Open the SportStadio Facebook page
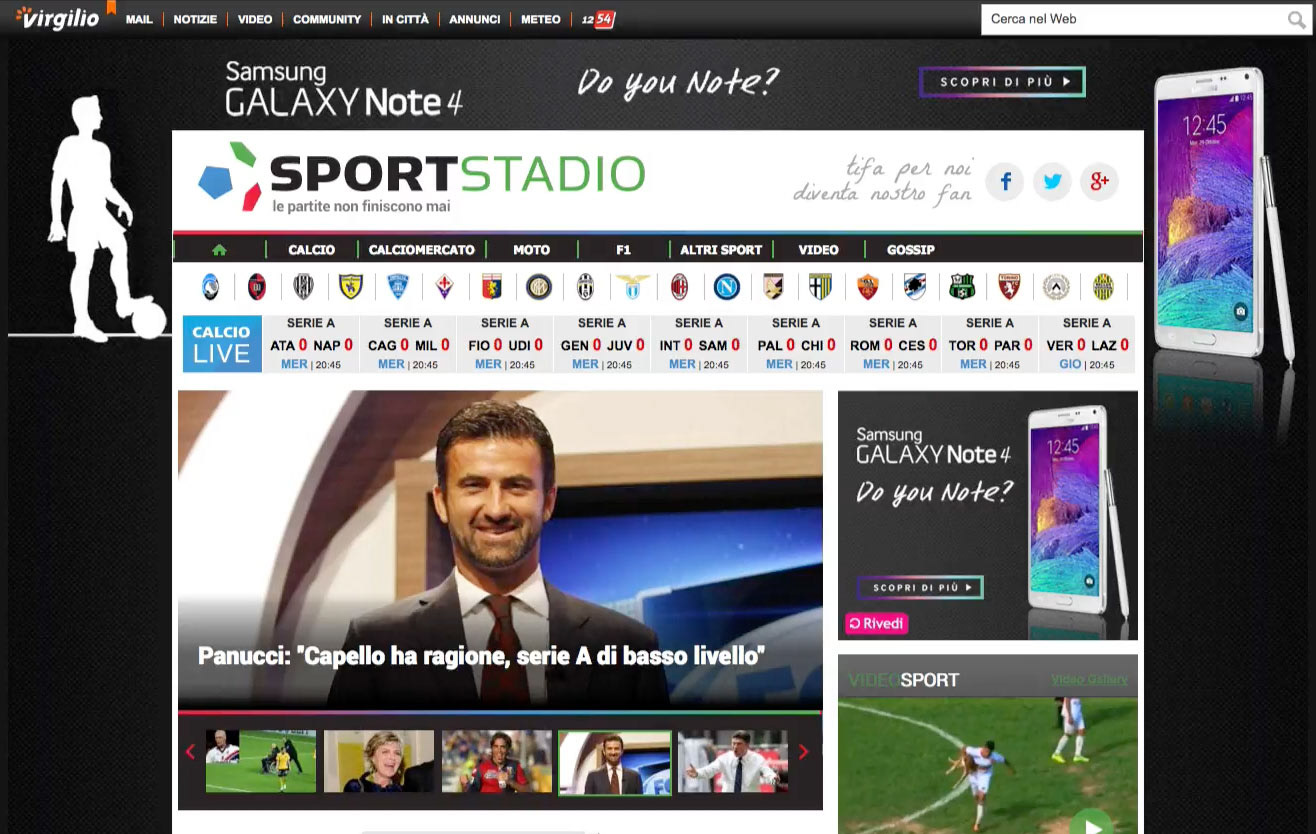Image resolution: width=1316 pixels, height=834 pixels. 1005,182
